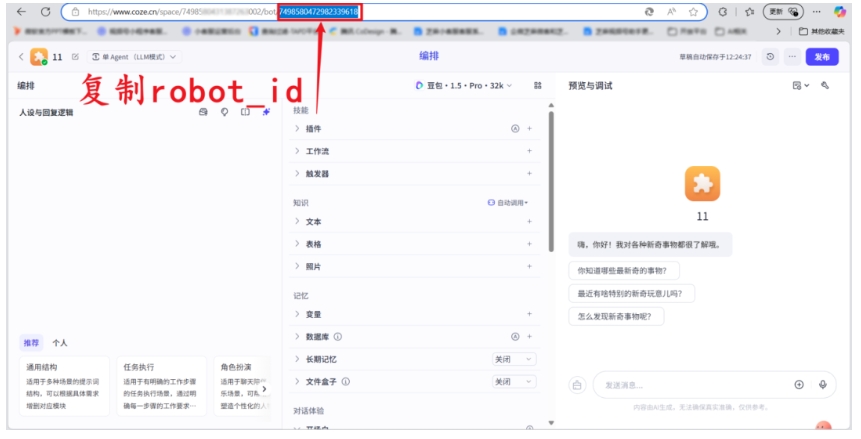The width and height of the screenshot is (861, 439).
Task: Open the preview panel dropdown next to debug icon
Action: 801,85
